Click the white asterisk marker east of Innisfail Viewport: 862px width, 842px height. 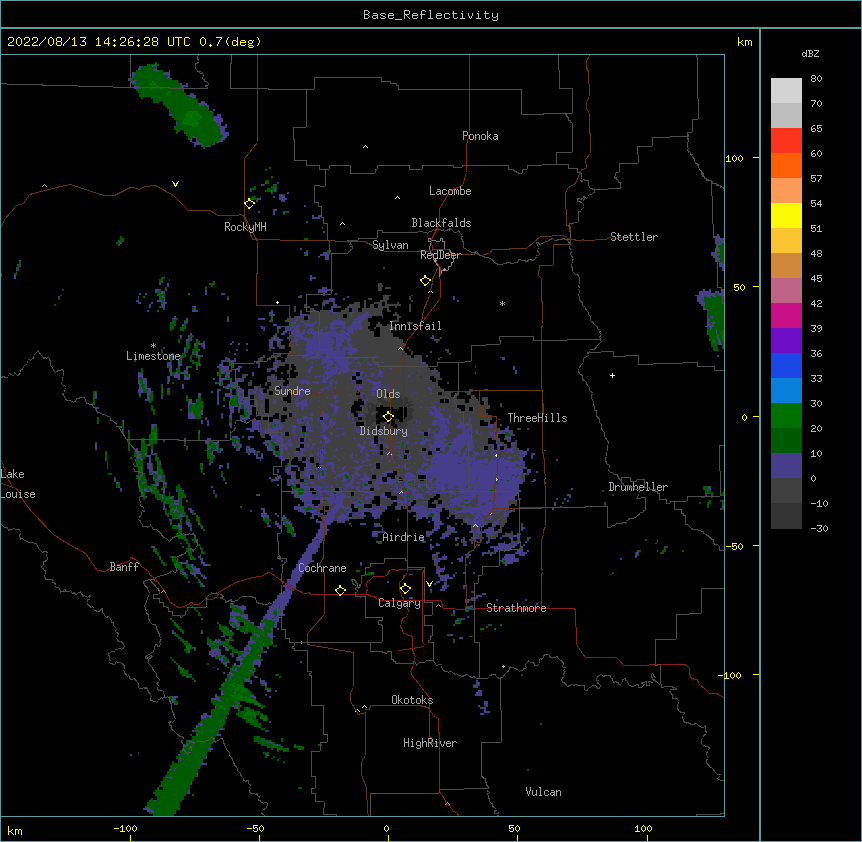pyautogui.click(x=502, y=303)
